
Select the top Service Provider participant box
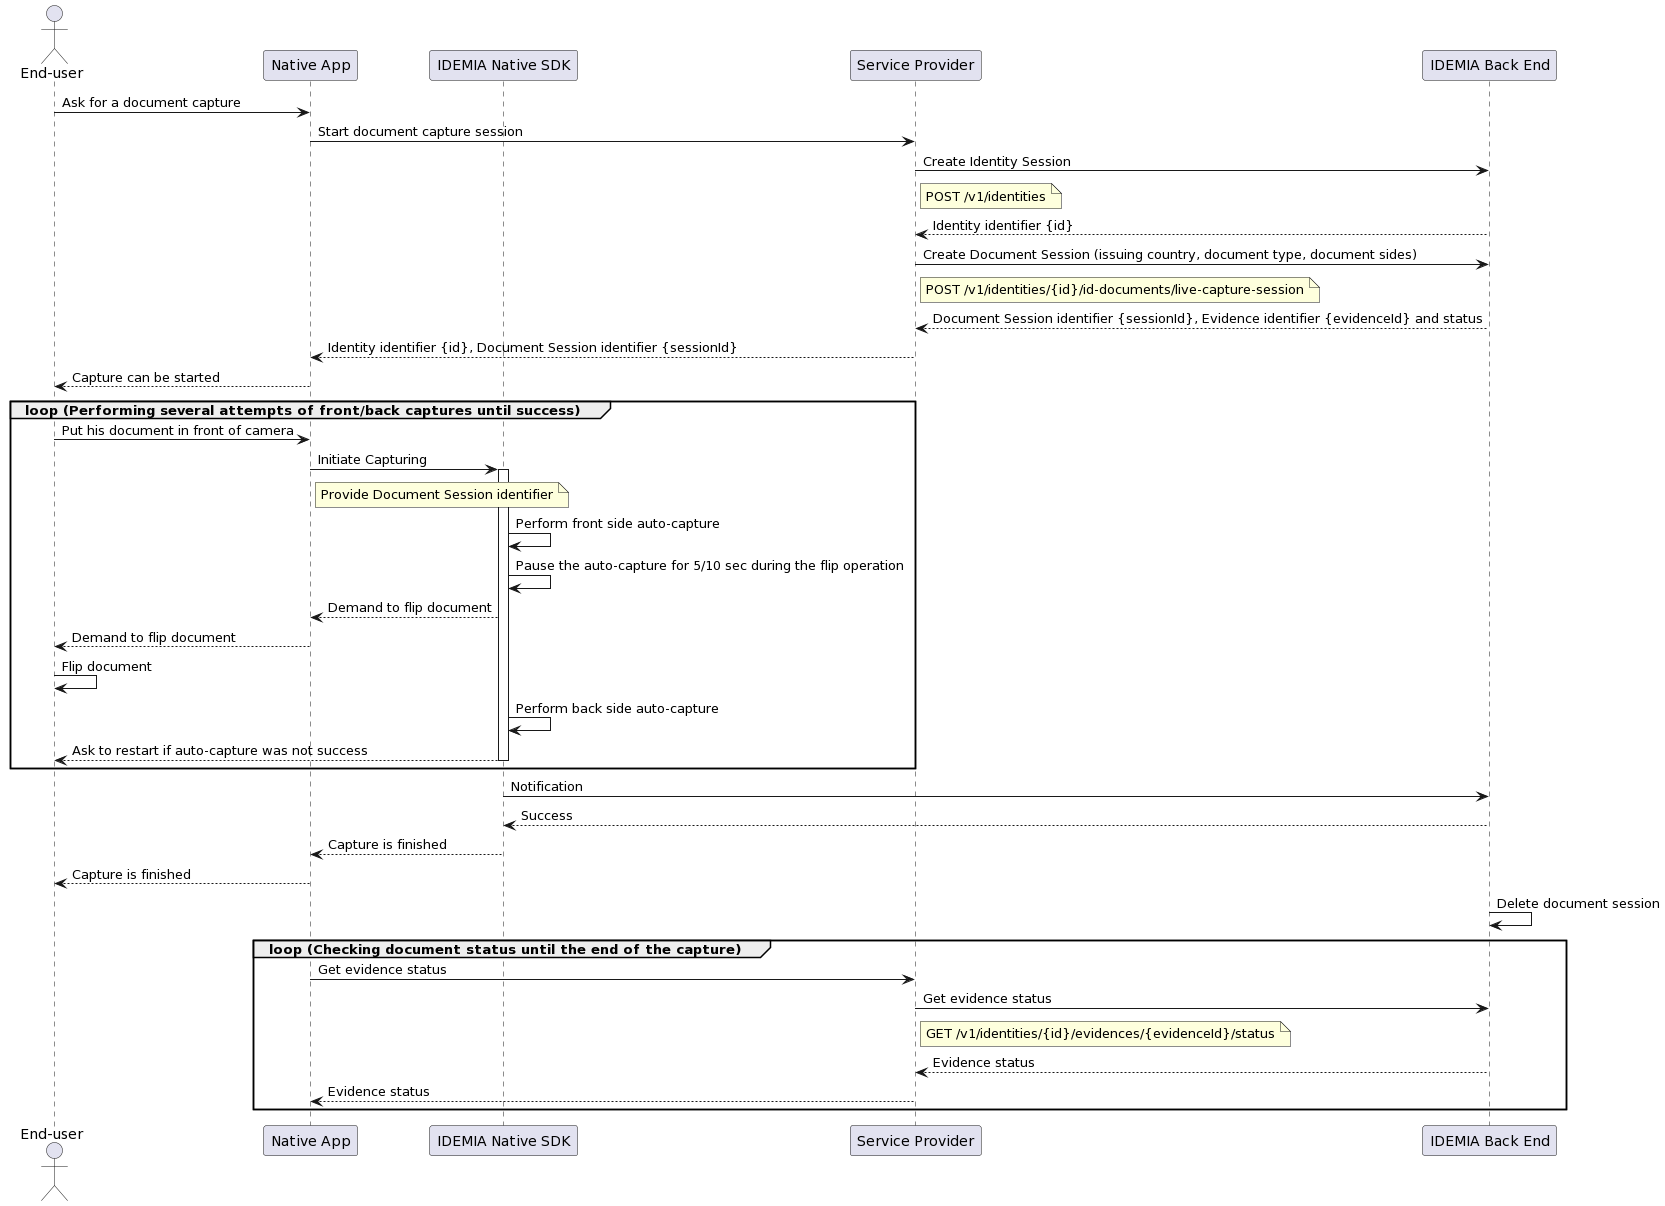point(915,65)
